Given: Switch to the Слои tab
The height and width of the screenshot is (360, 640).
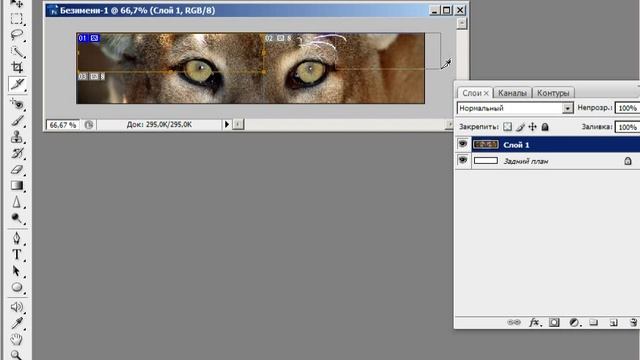Looking at the screenshot, I should tap(472, 93).
